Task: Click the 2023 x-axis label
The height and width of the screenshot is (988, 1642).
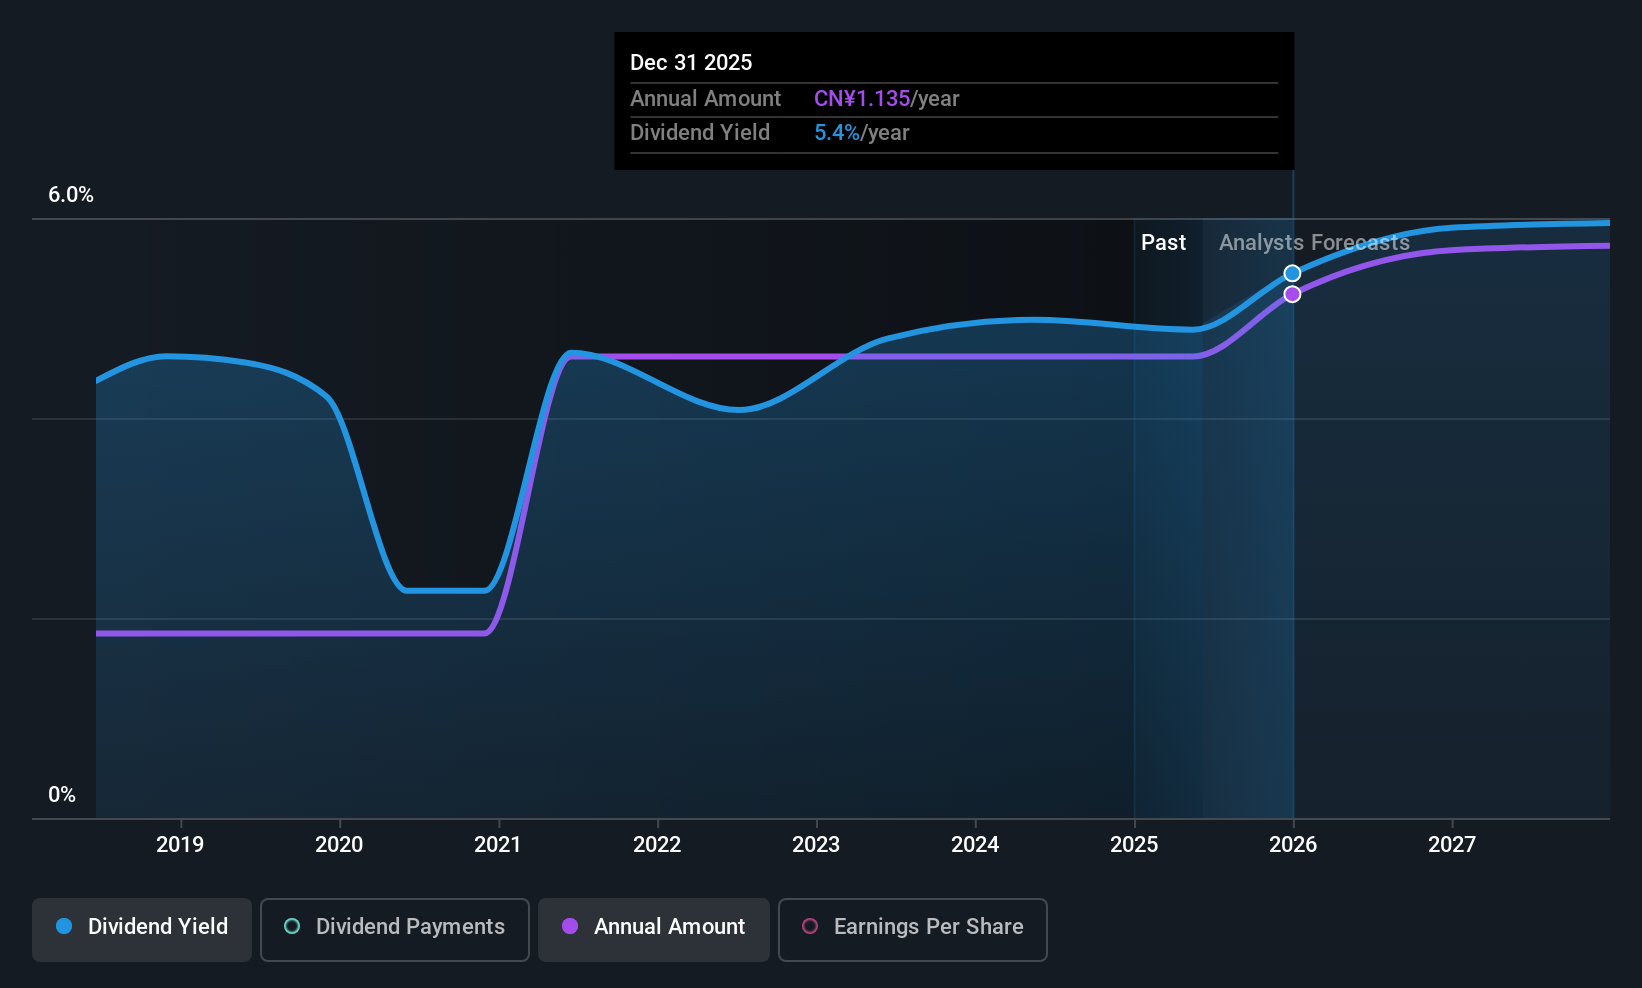Action: [816, 845]
